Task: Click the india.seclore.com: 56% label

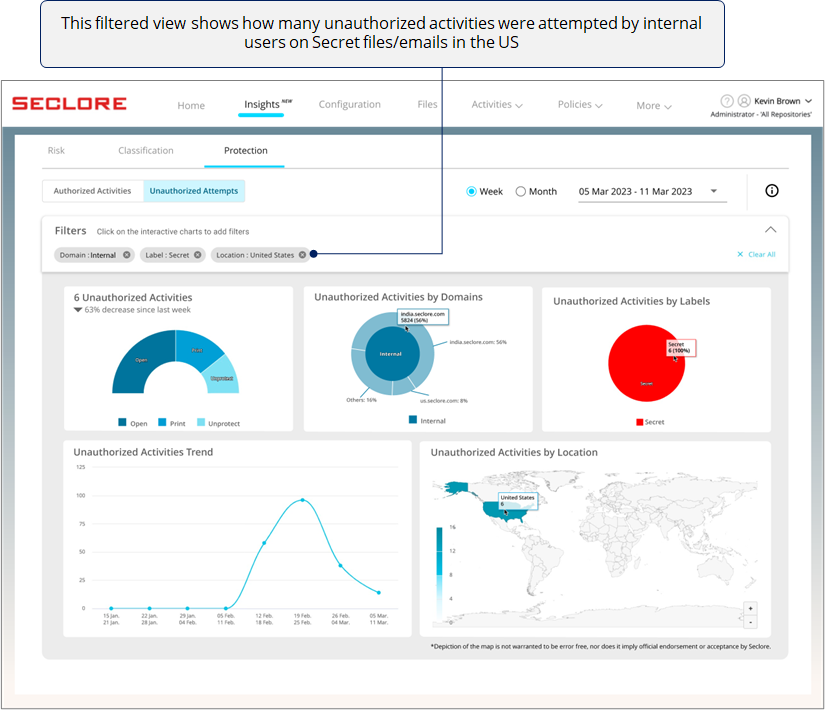Action: [x=478, y=342]
